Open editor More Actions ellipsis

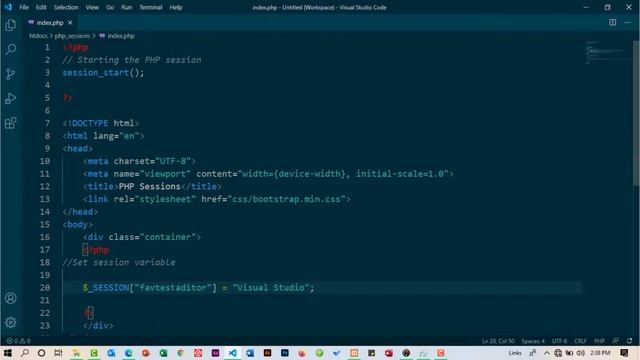[627, 22]
